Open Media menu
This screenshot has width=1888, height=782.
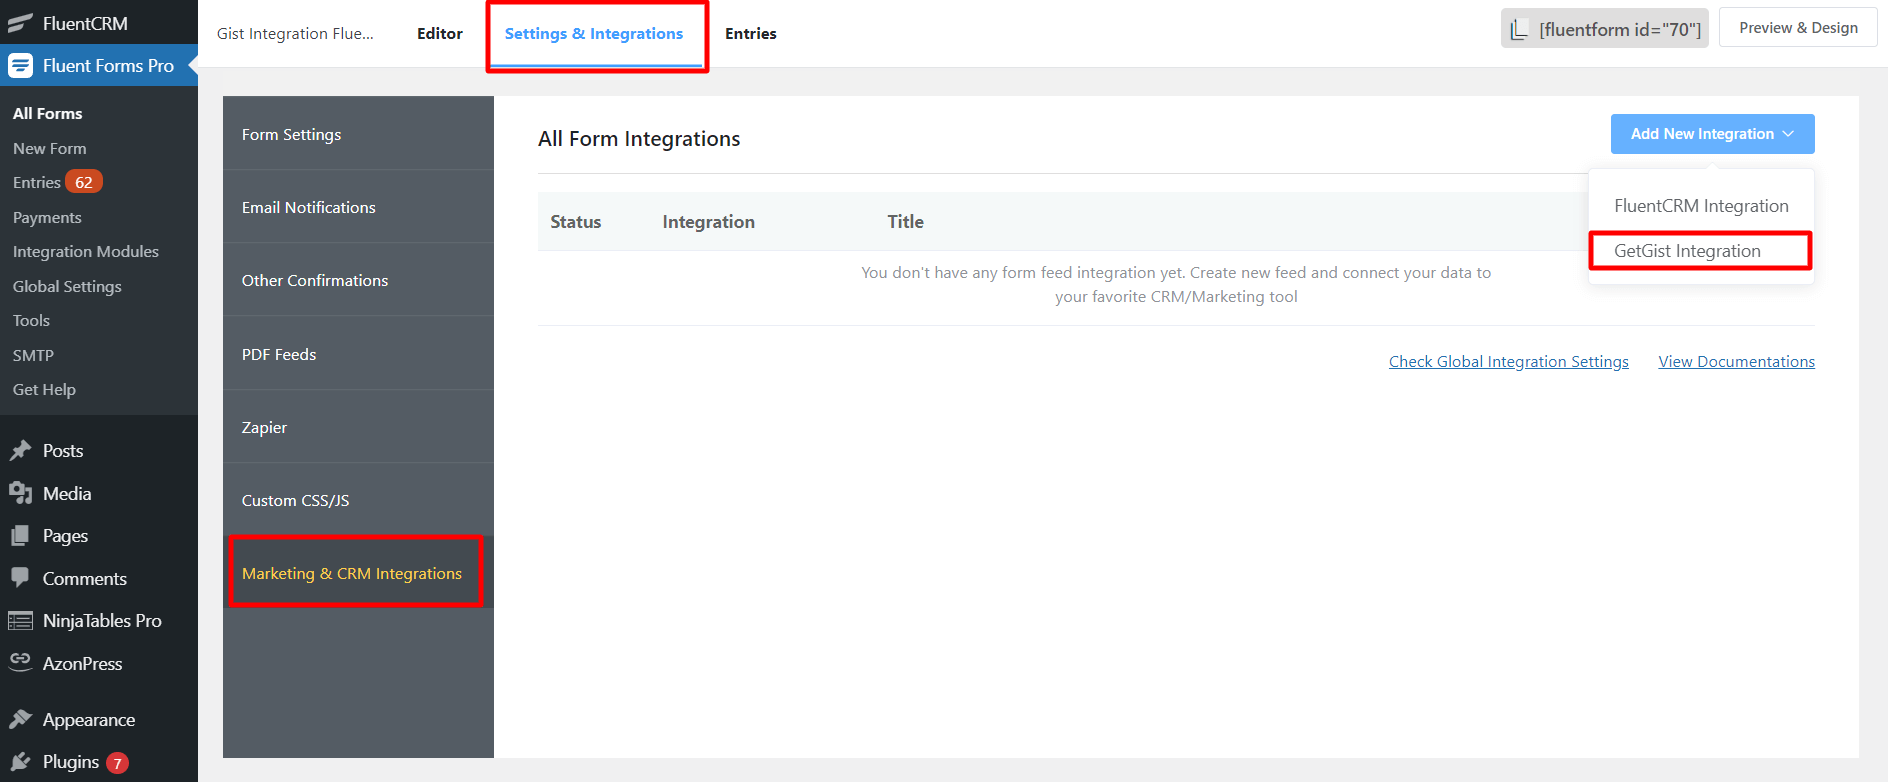click(99, 493)
